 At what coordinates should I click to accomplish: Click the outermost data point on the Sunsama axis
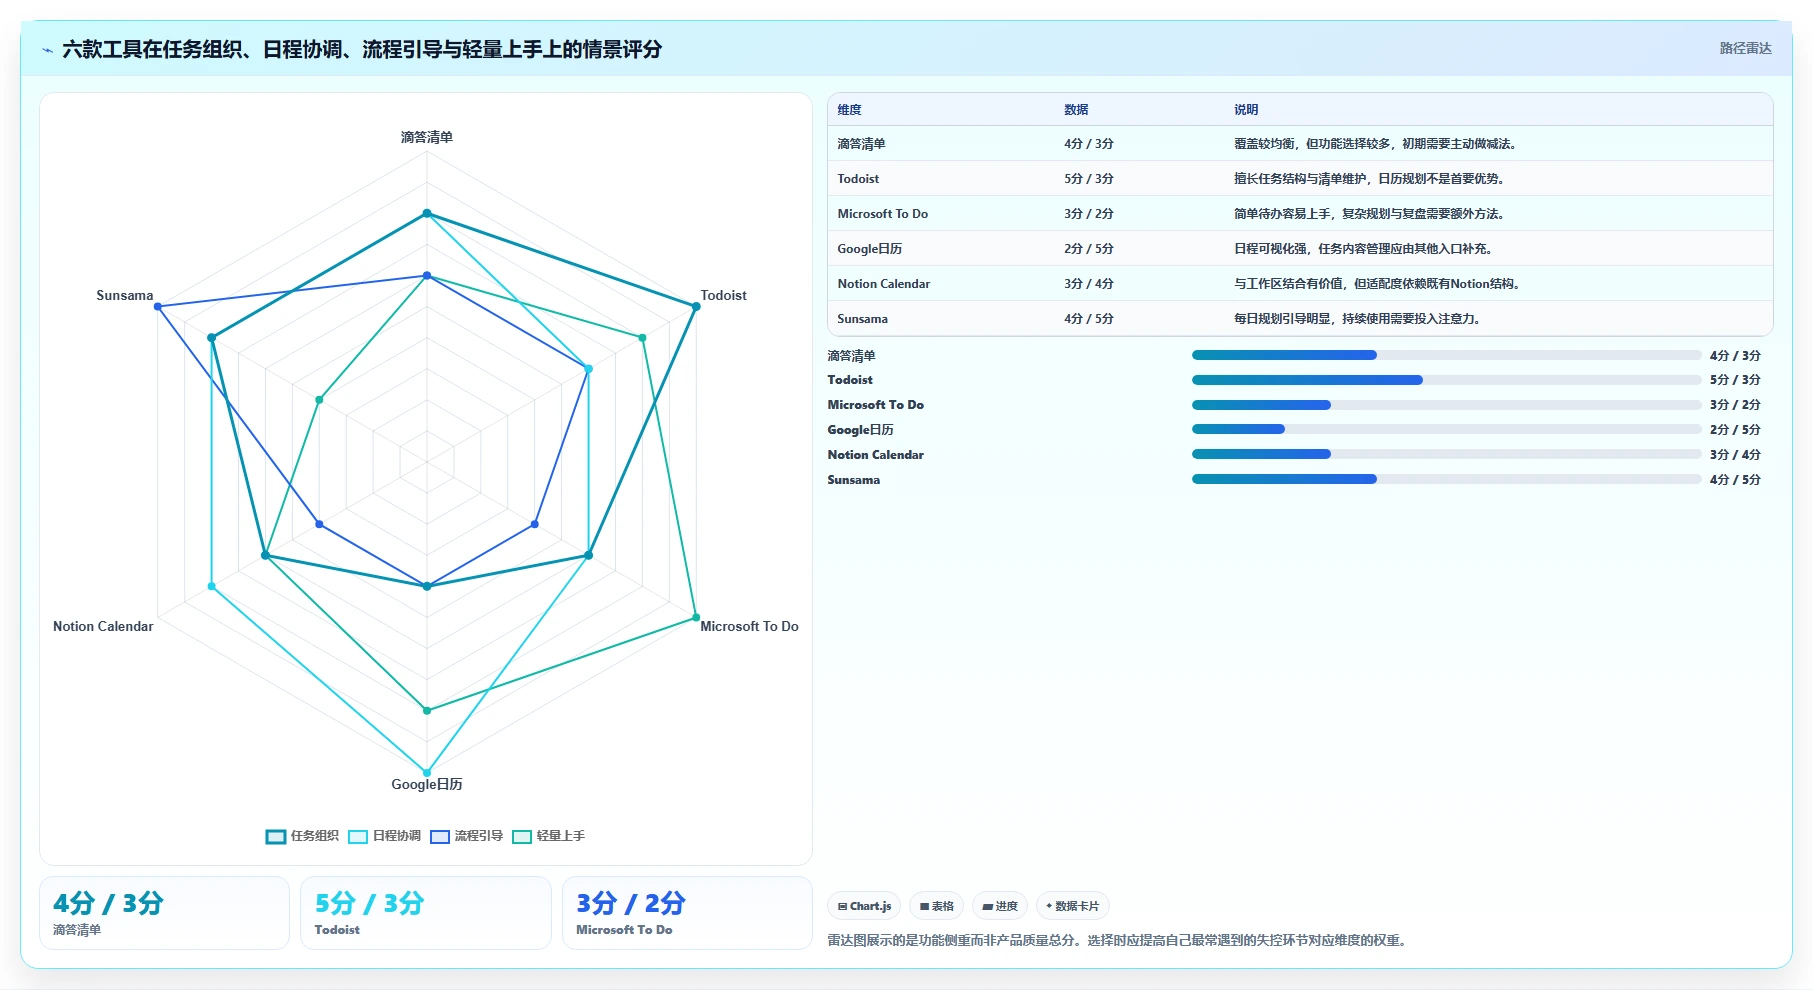click(x=158, y=307)
